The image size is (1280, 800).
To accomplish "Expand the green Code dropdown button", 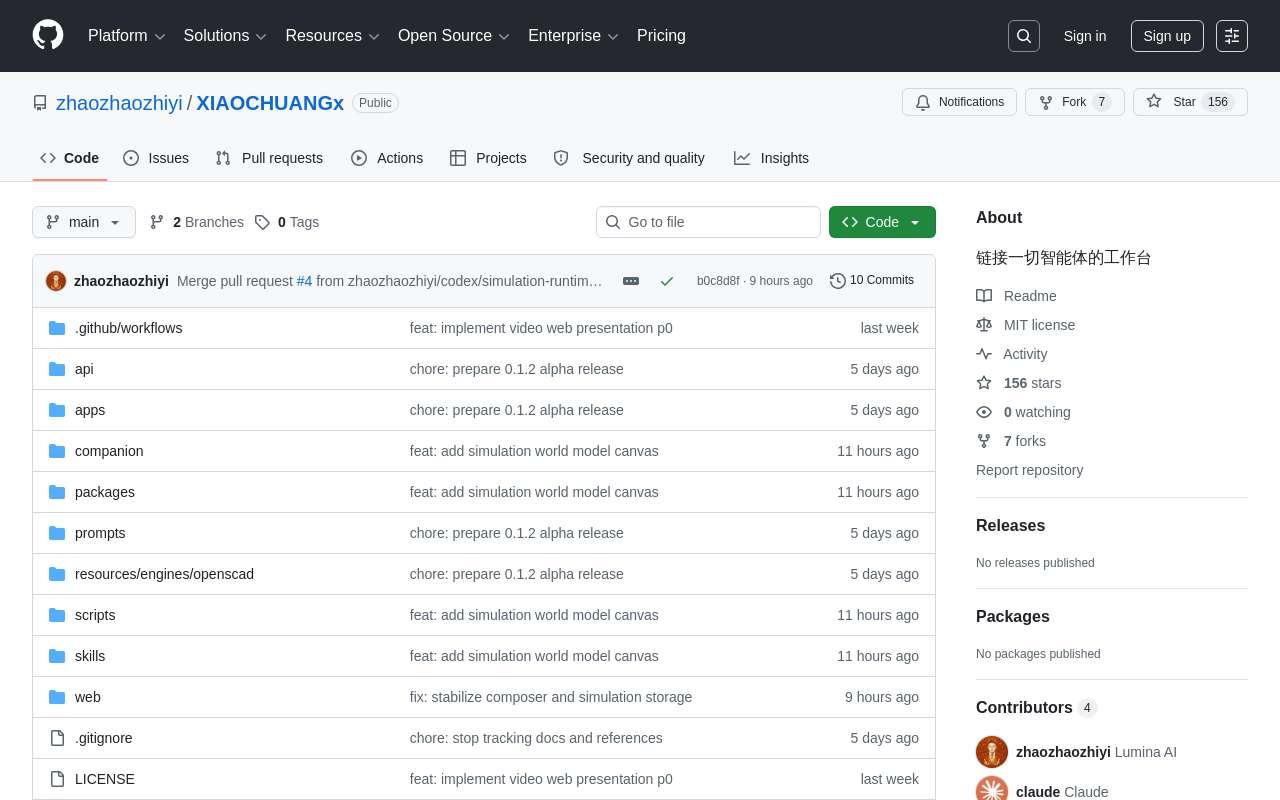I will (x=882, y=222).
